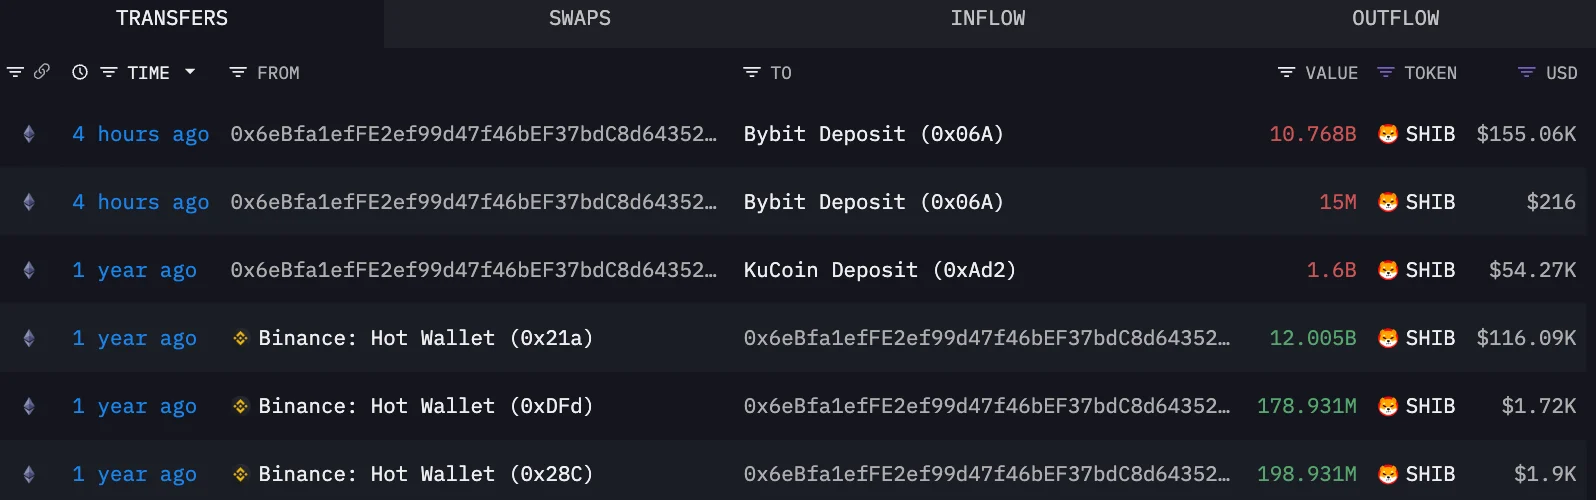The image size is (1596, 500).
Task: Expand the TIME sort dropdown arrow
Action: click(190, 72)
